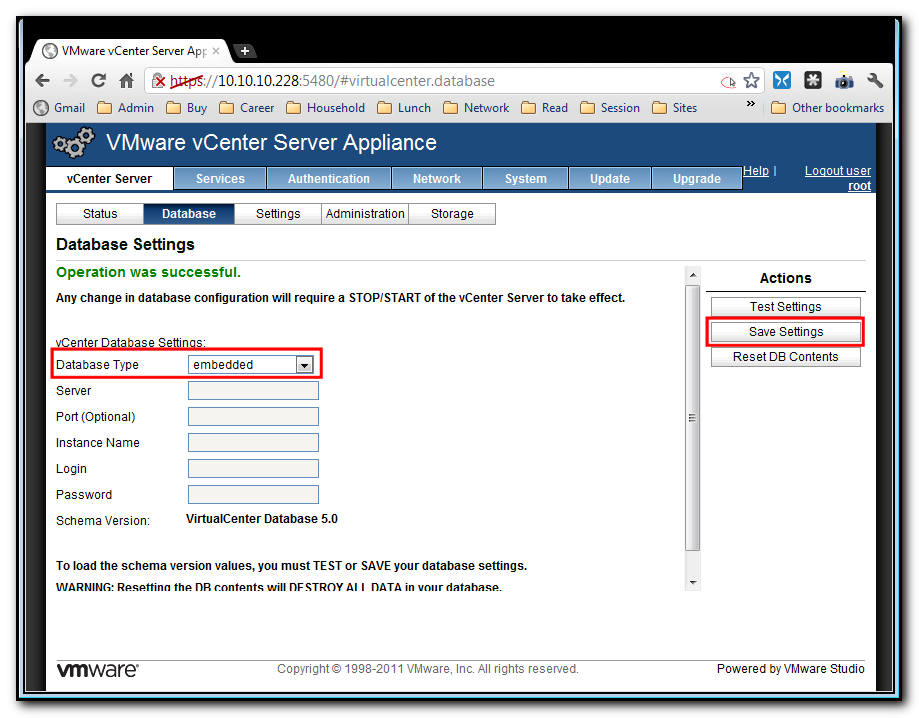This screenshot has width=919, height=718.
Task: Open the Read bookmark folder
Action: click(x=545, y=108)
